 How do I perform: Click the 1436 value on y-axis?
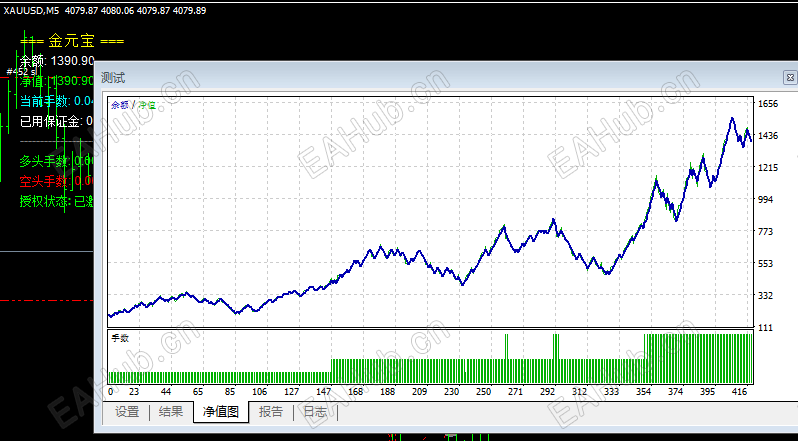(768, 136)
